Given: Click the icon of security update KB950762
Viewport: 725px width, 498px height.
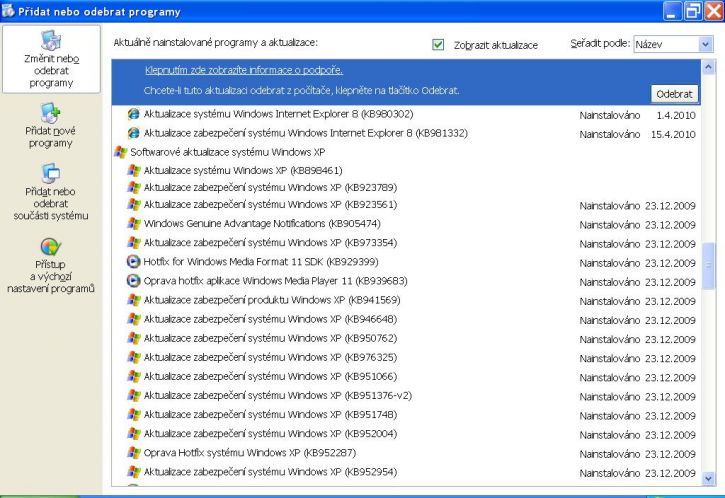Looking at the screenshot, I should pos(134,338).
